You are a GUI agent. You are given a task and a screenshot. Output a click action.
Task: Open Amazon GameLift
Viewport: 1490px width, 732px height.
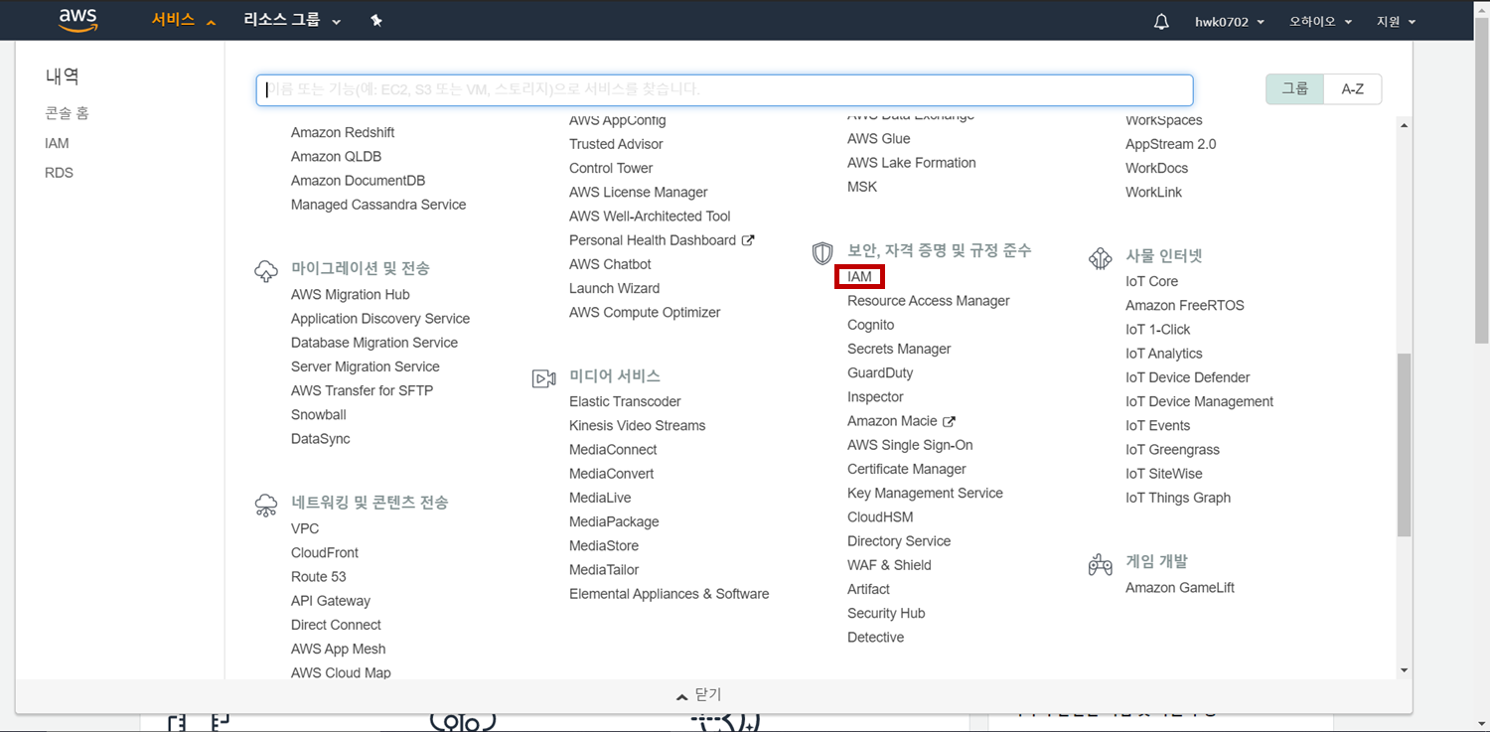click(x=1180, y=587)
